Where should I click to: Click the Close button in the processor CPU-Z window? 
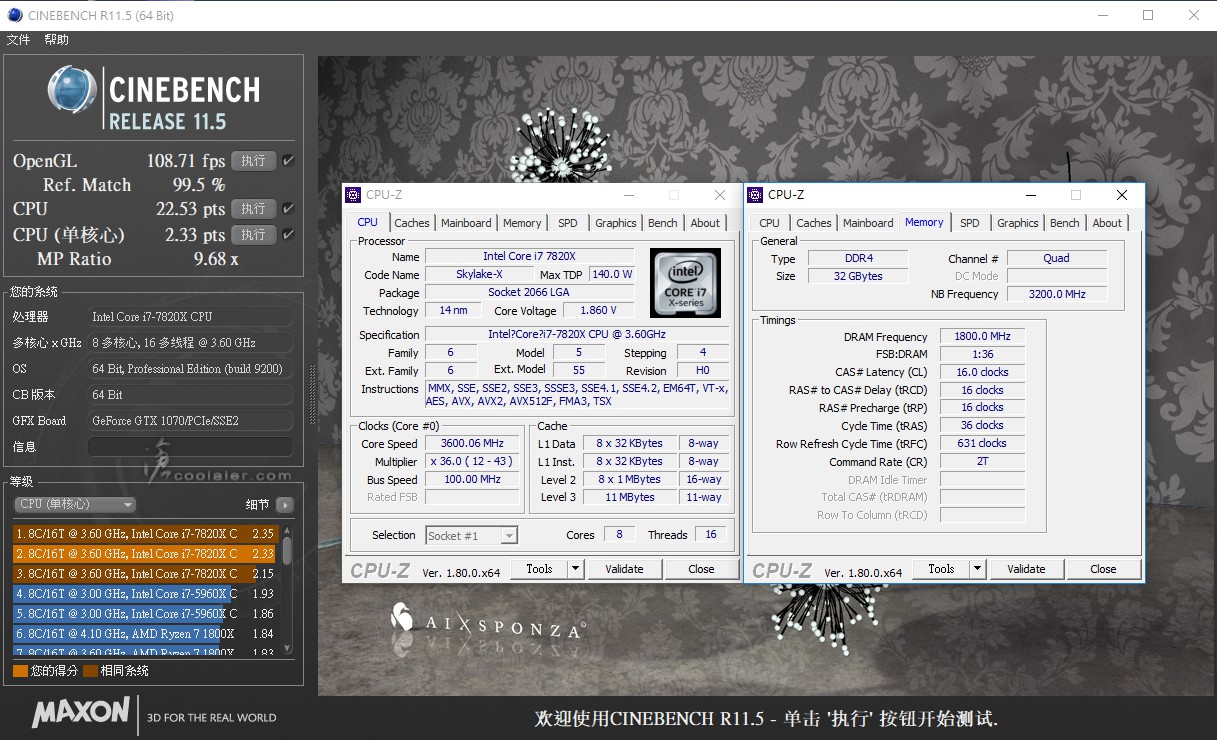[x=701, y=569]
